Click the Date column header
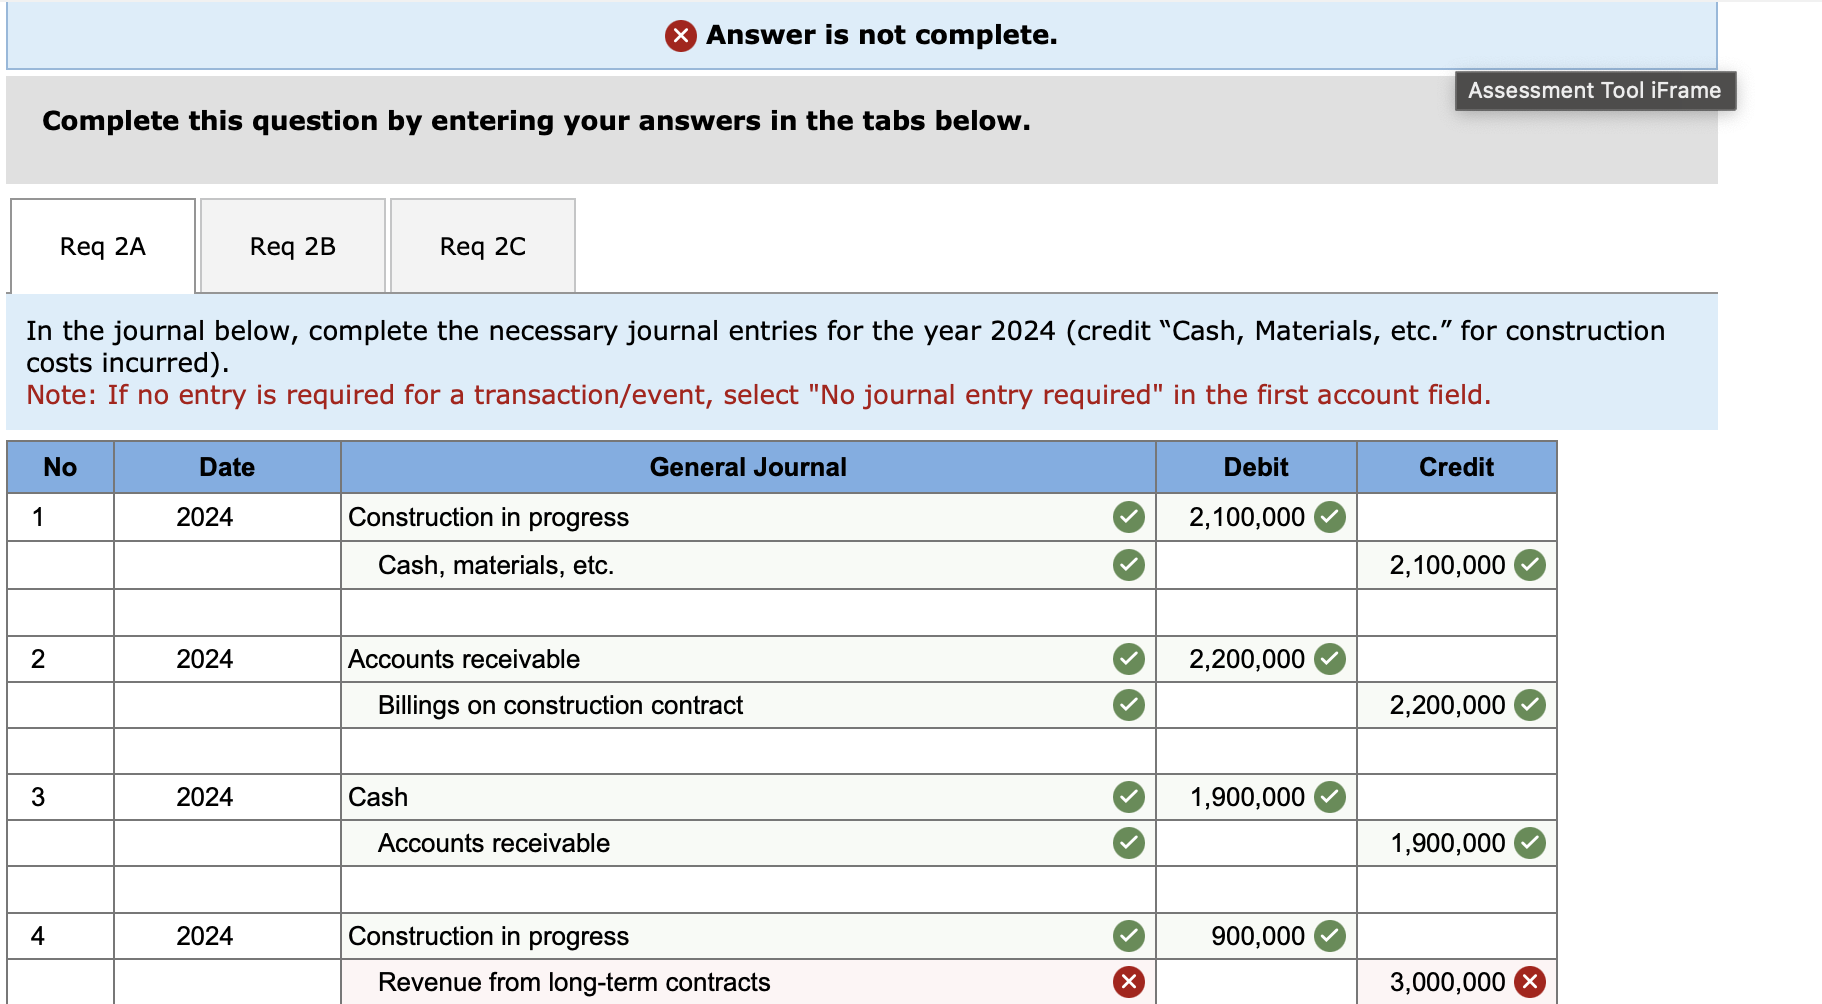Viewport: 1822px width, 1004px height. pos(227,467)
